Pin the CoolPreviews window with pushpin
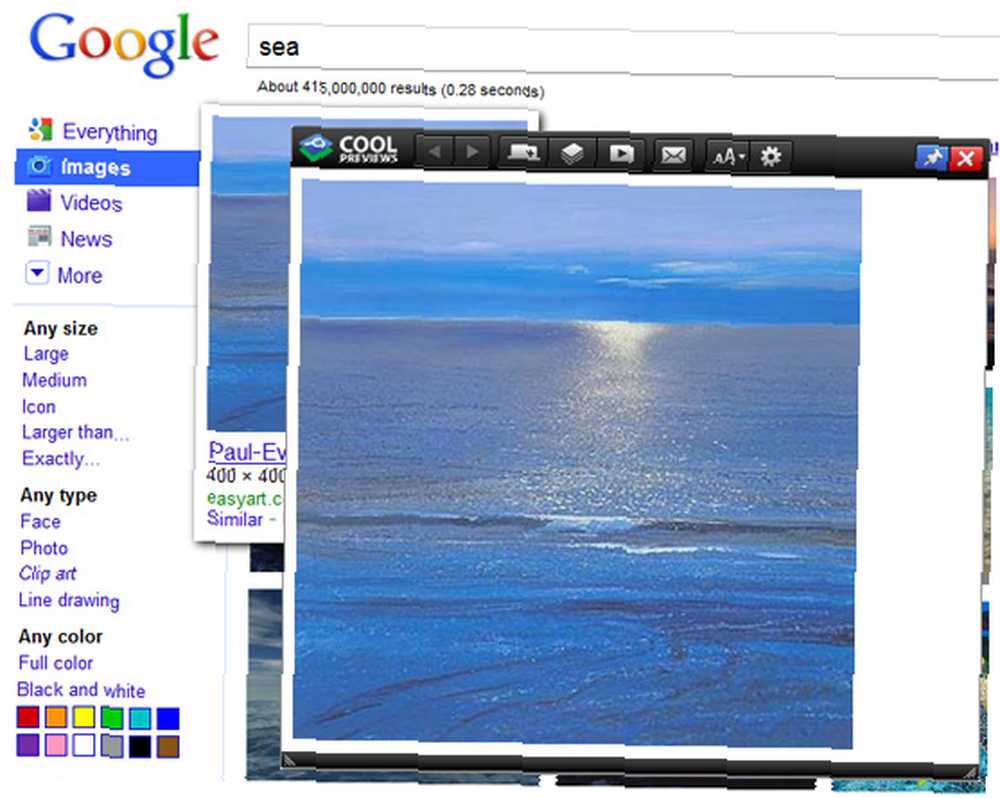 (x=932, y=157)
